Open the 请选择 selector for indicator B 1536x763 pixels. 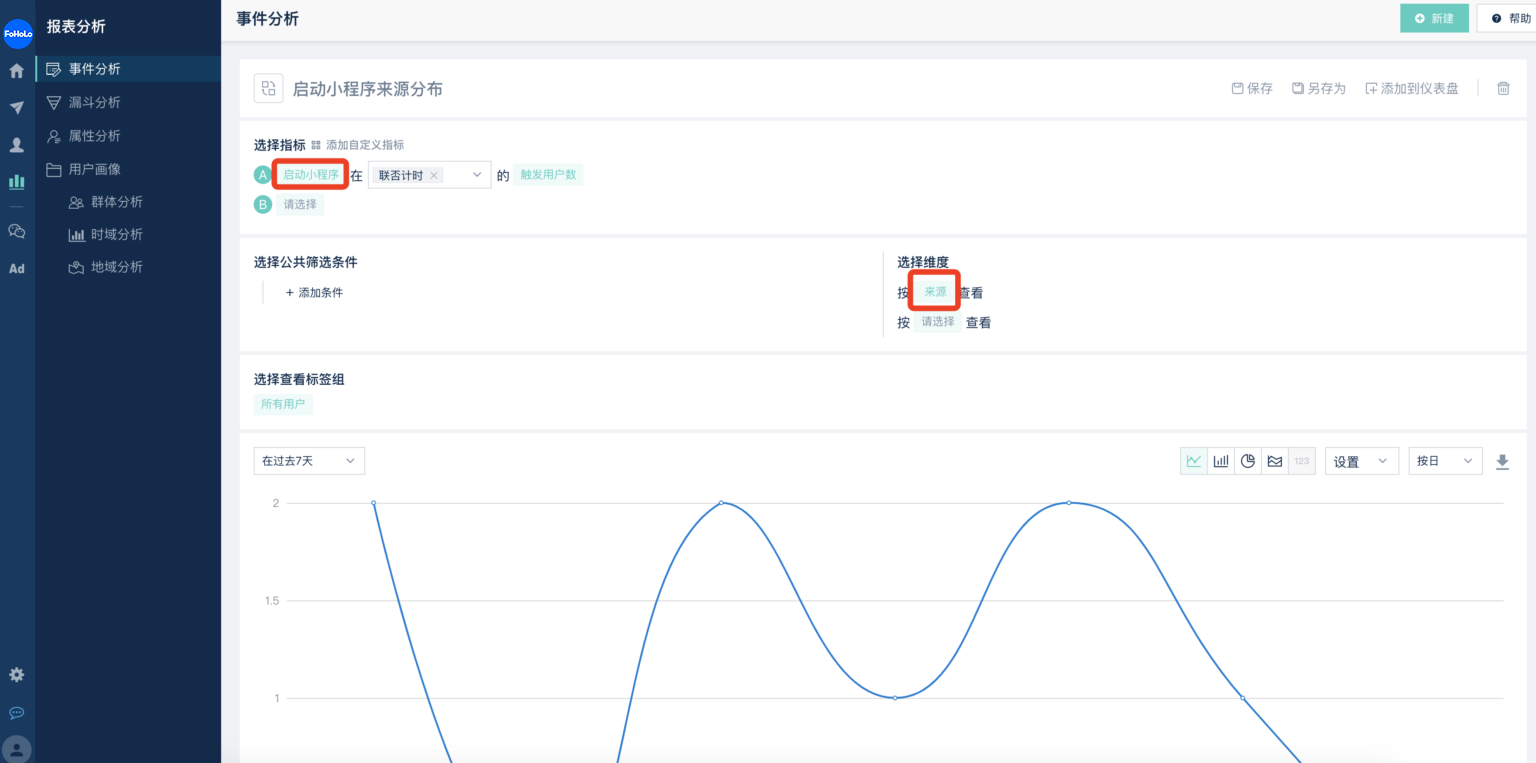click(x=300, y=205)
